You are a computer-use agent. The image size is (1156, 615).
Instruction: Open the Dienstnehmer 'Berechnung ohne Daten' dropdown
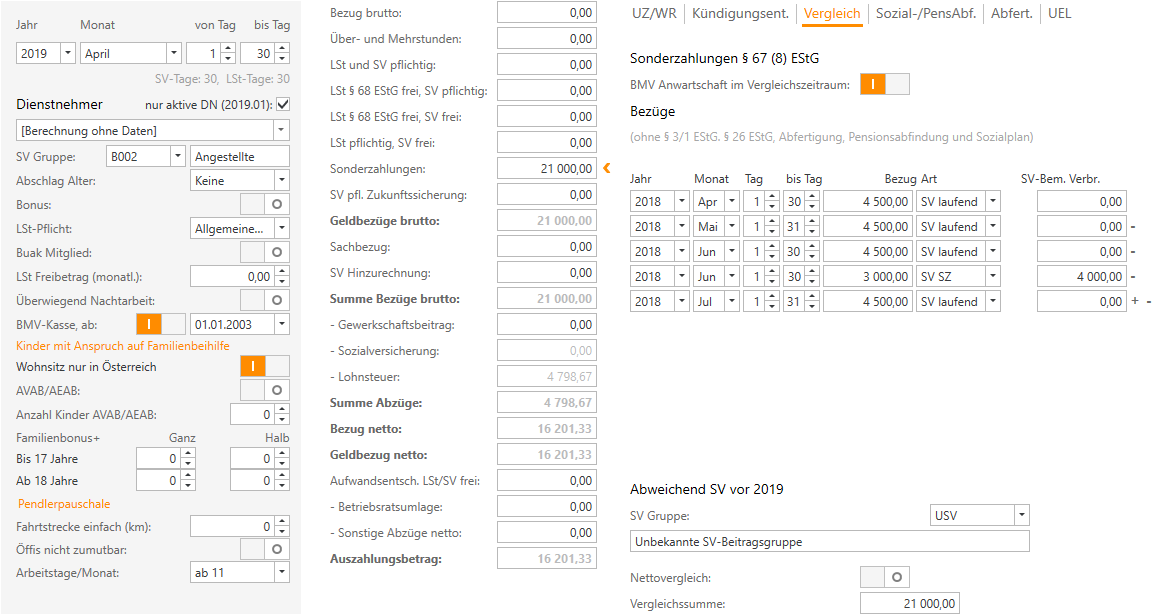click(281, 131)
